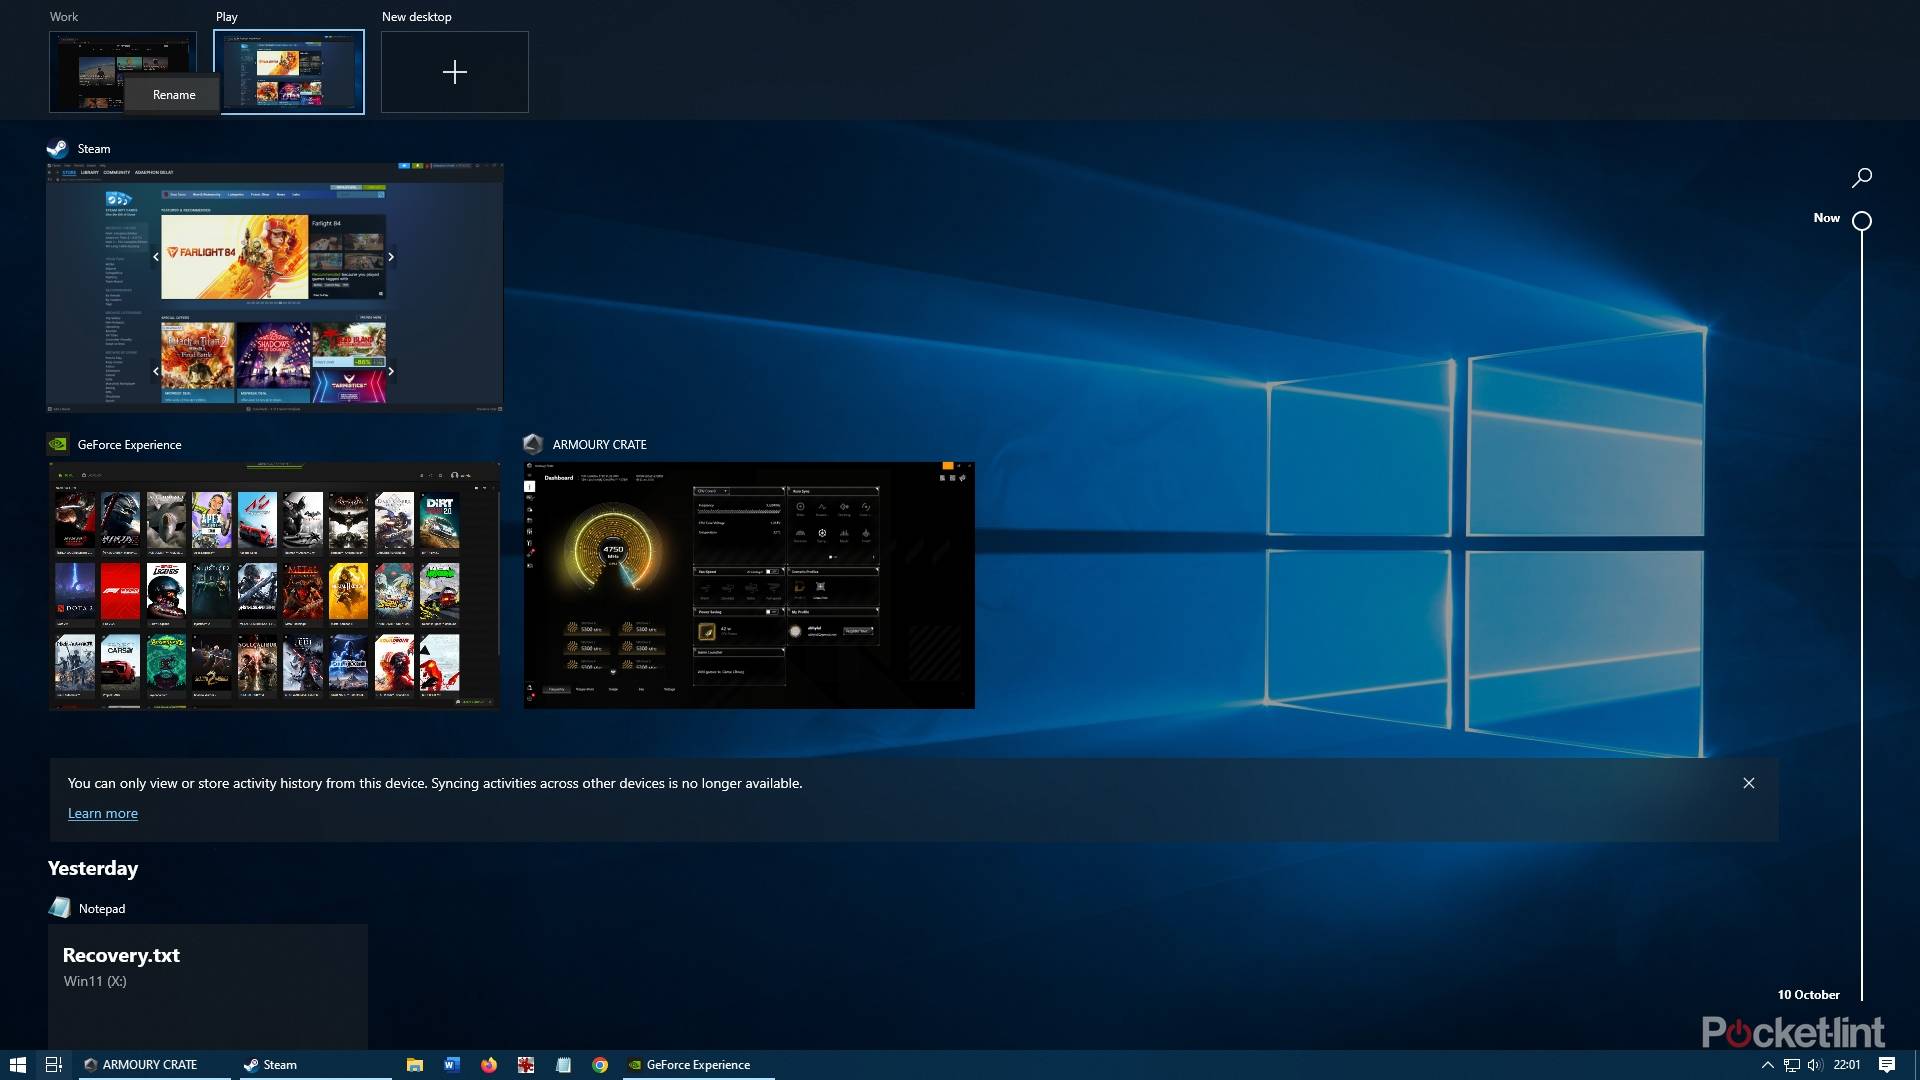Launch Firefox from the taskbar
Image resolution: width=1920 pixels, height=1080 pixels.
pyautogui.click(x=488, y=1064)
